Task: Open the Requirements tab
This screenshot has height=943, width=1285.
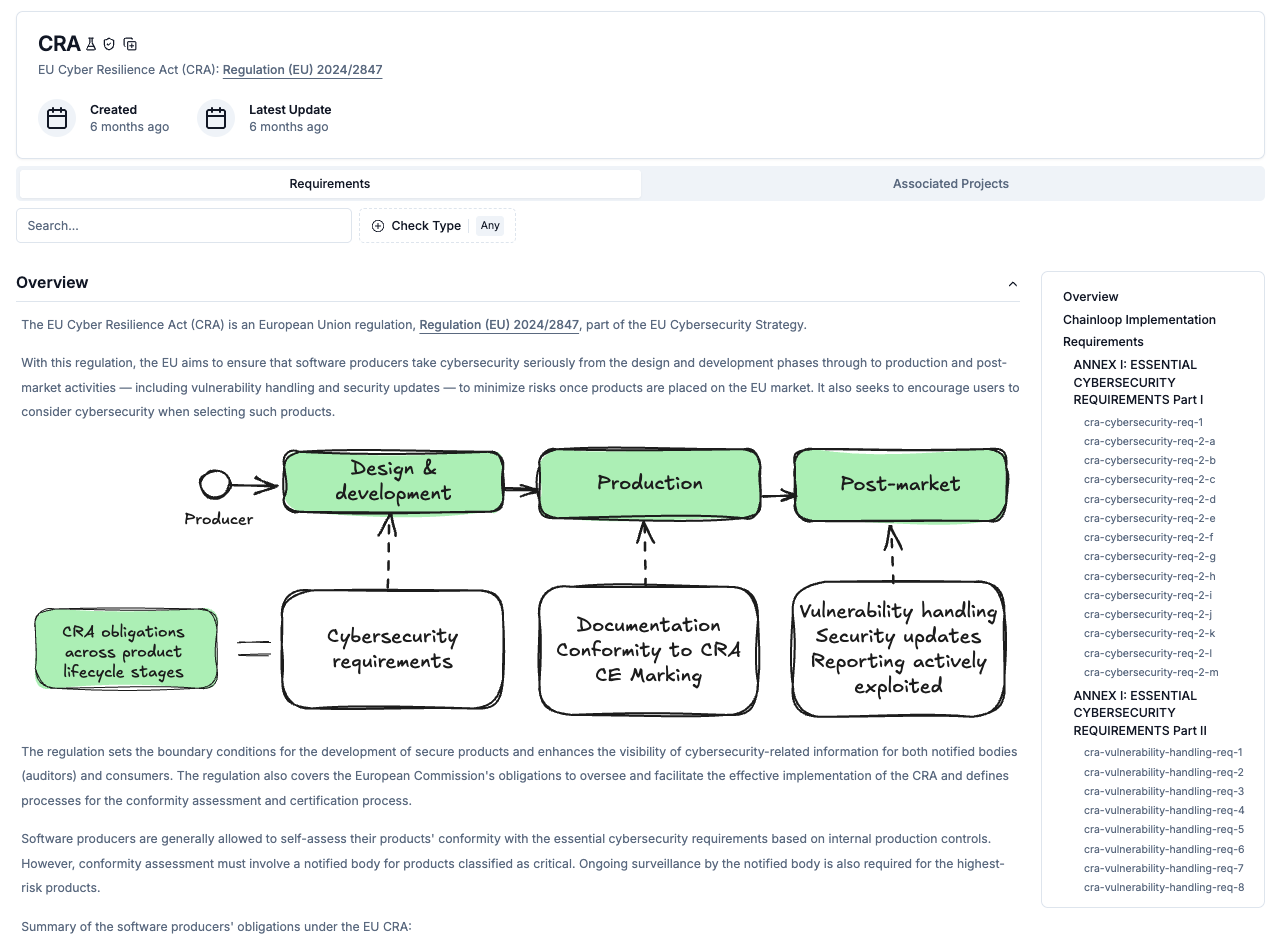Action: coord(329,184)
